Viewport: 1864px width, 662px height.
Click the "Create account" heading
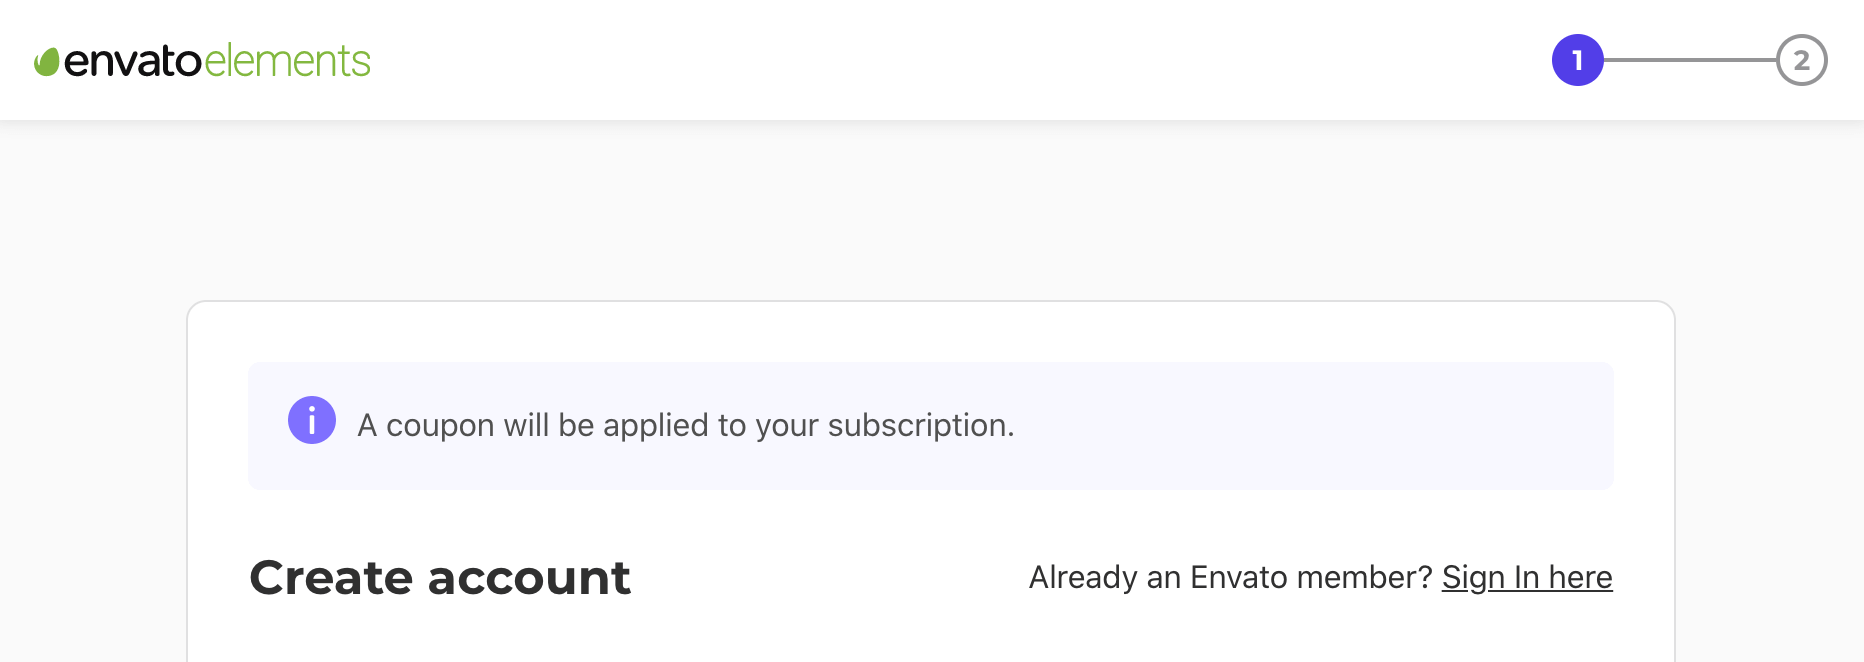point(440,577)
